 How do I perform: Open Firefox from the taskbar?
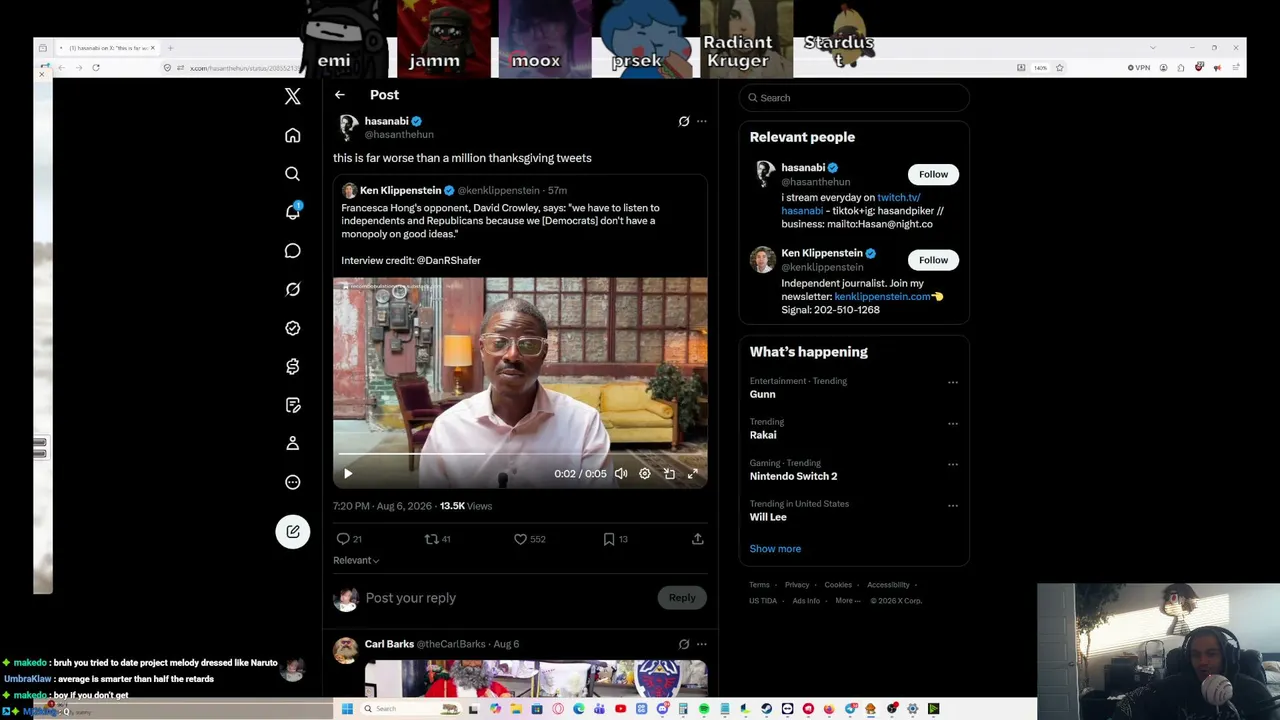click(x=829, y=709)
